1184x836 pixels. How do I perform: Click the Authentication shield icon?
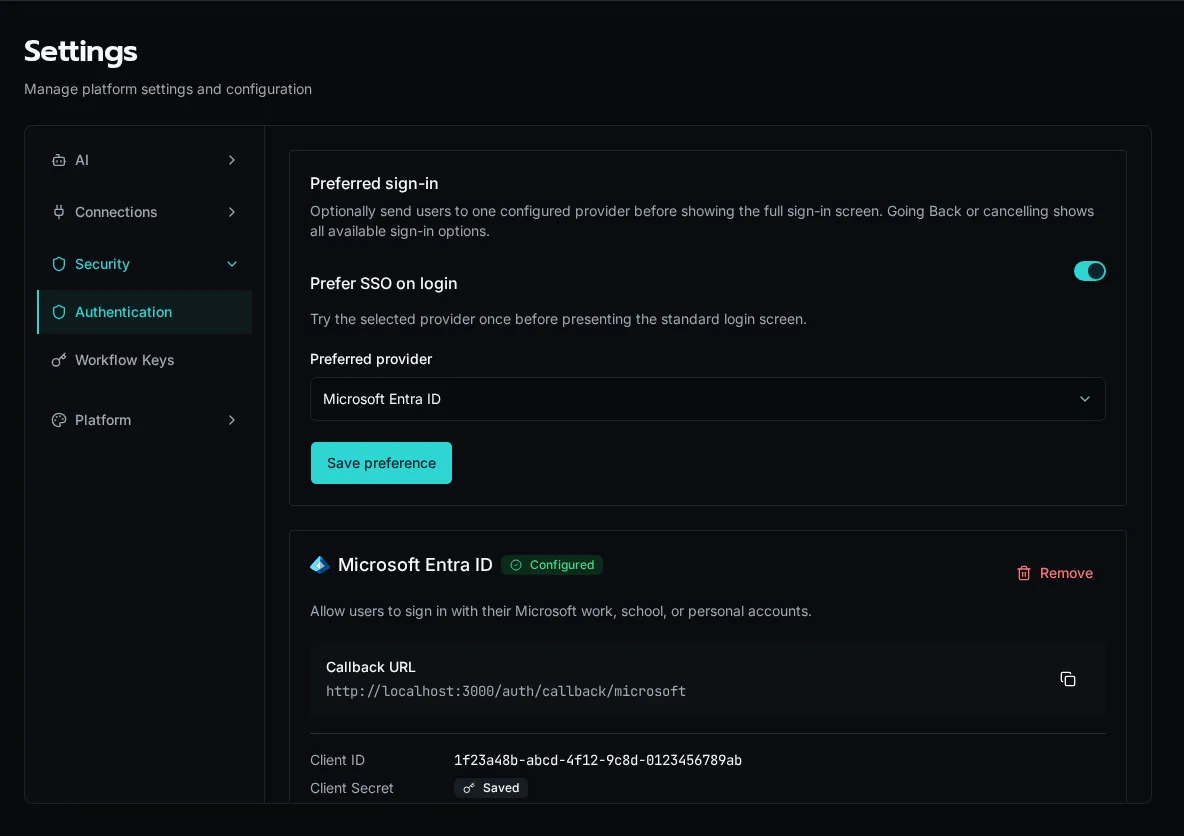[59, 312]
